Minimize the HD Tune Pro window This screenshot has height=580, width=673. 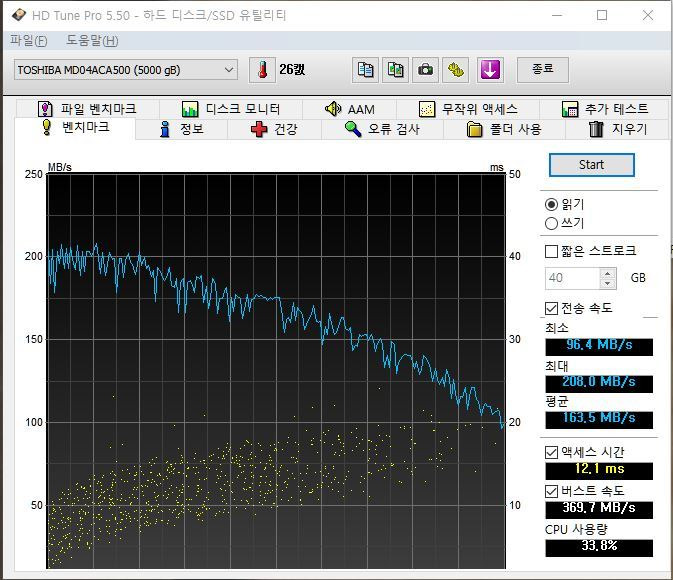click(x=557, y=15)
